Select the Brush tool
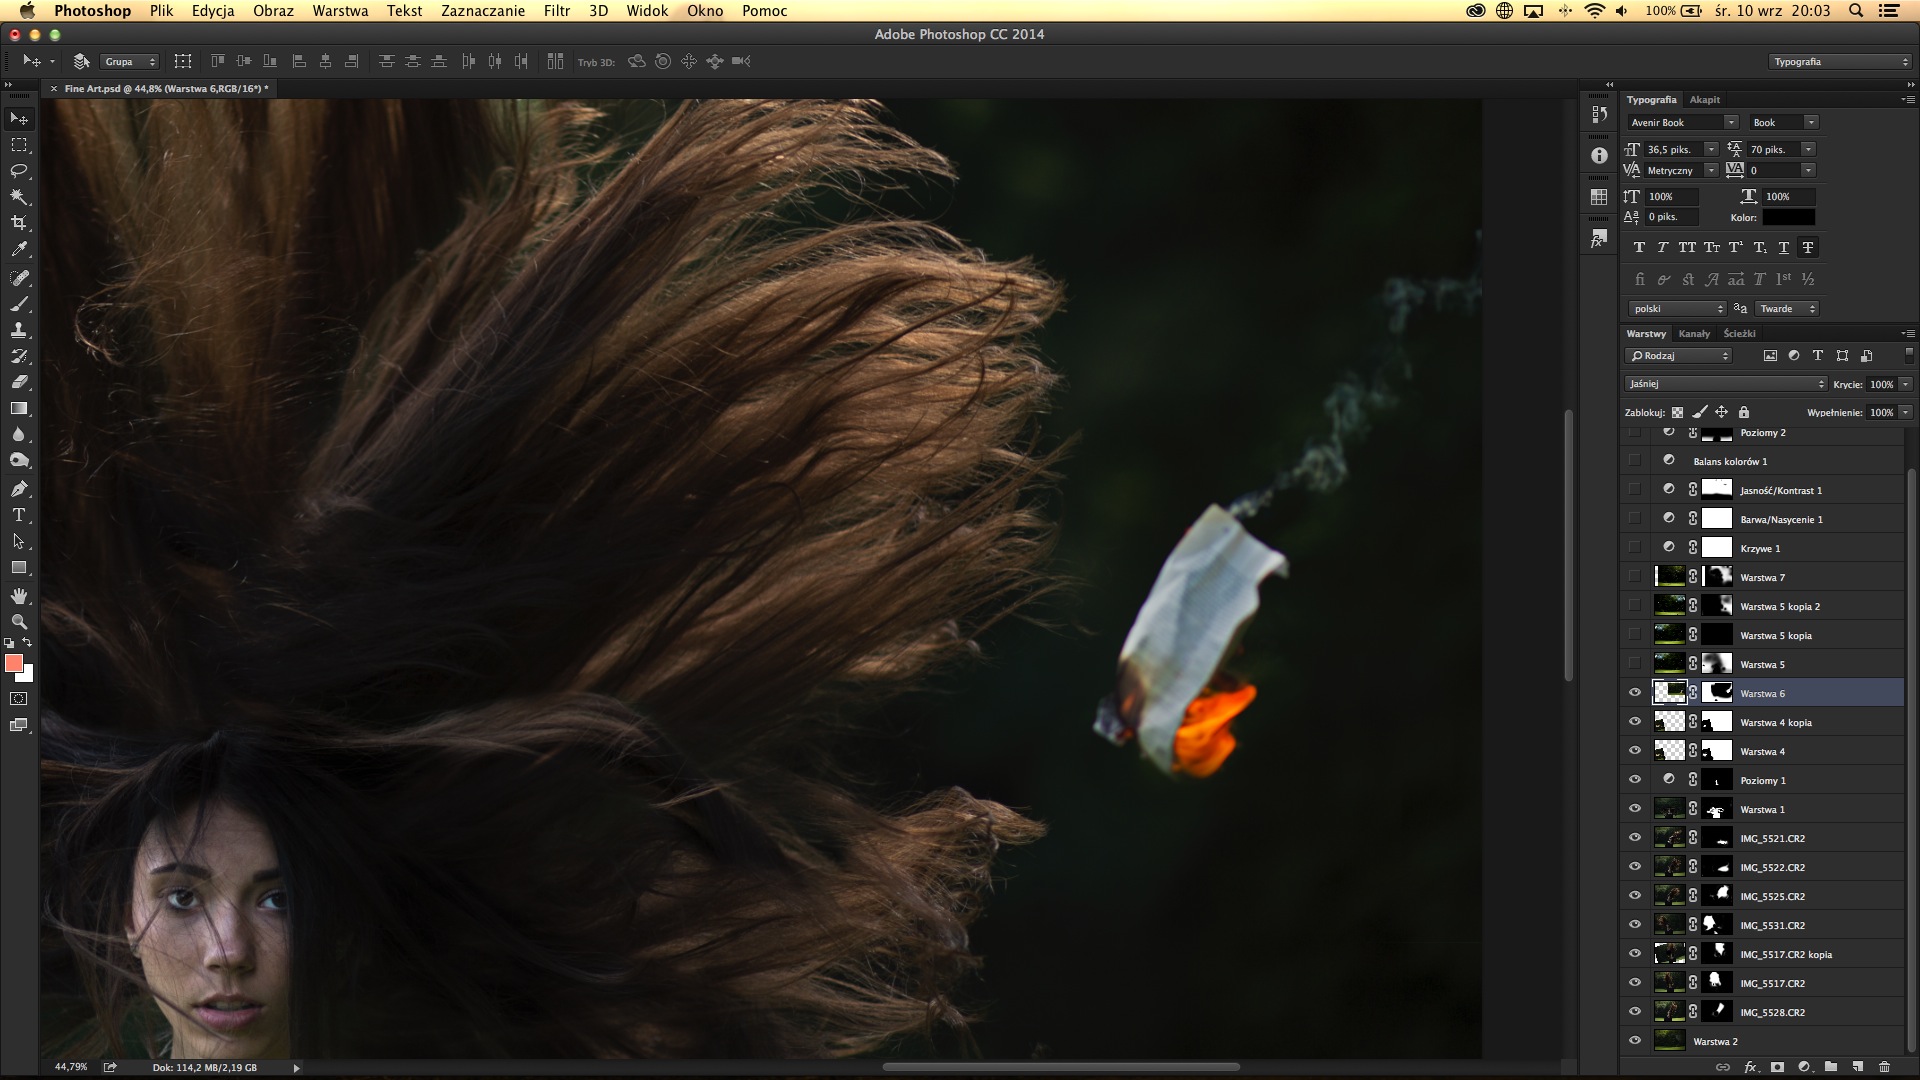Screen dimensions: 1920x1080 point(20,301)
